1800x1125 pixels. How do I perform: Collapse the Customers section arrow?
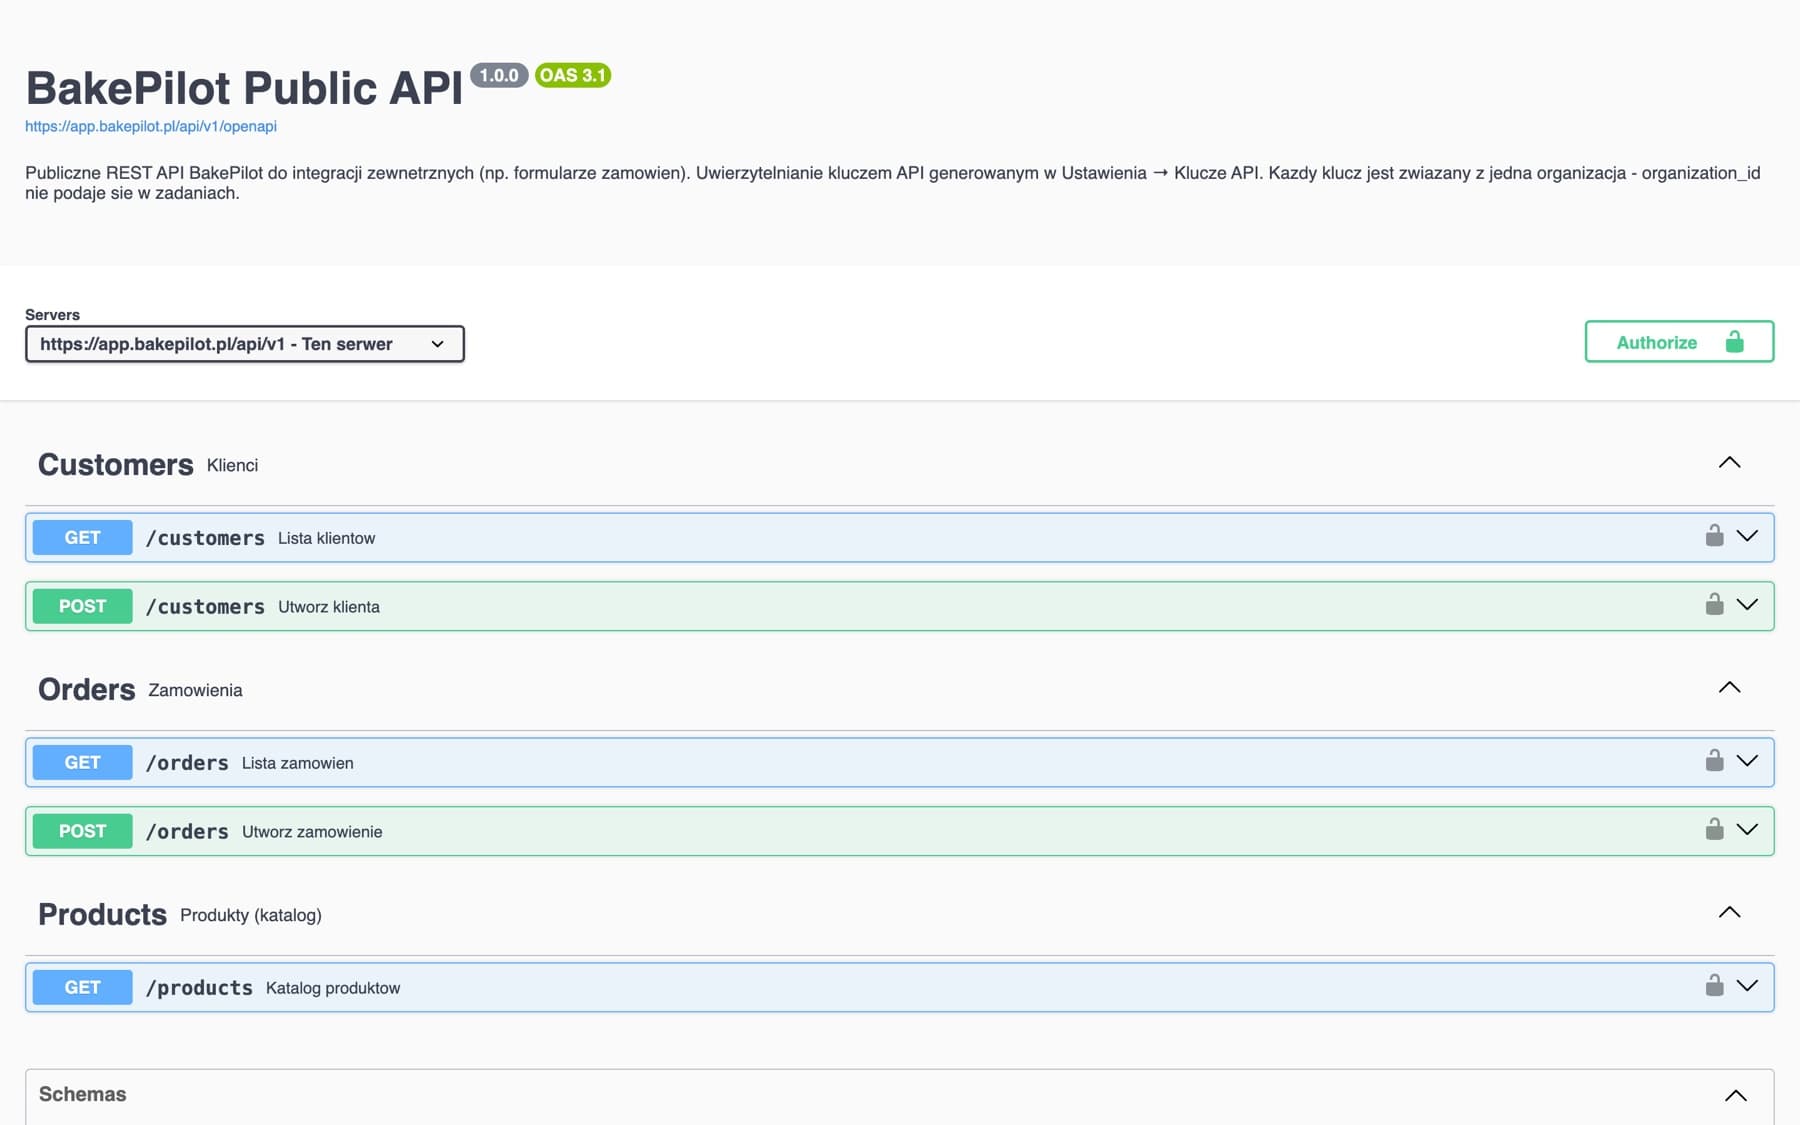point(1729,463)
